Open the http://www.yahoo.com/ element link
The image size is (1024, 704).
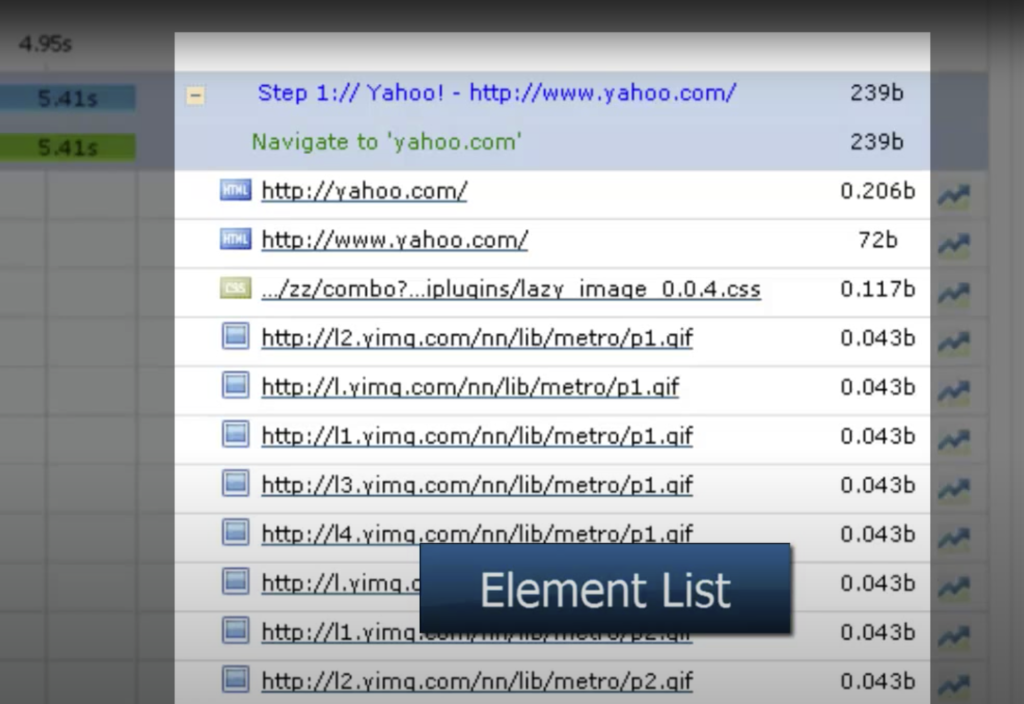coord(394,240)
